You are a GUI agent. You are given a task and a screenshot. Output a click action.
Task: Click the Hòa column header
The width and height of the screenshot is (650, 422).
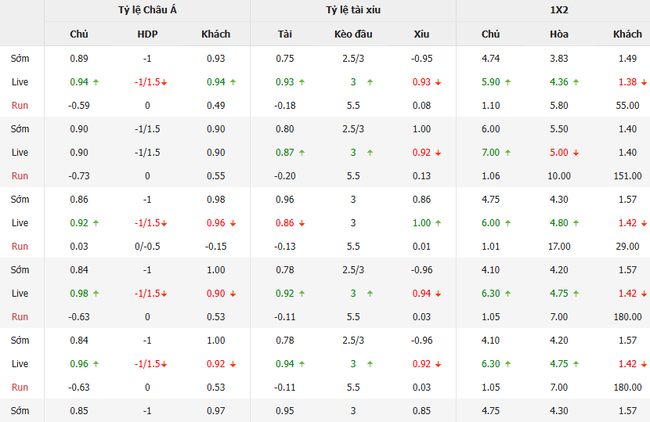558,34
